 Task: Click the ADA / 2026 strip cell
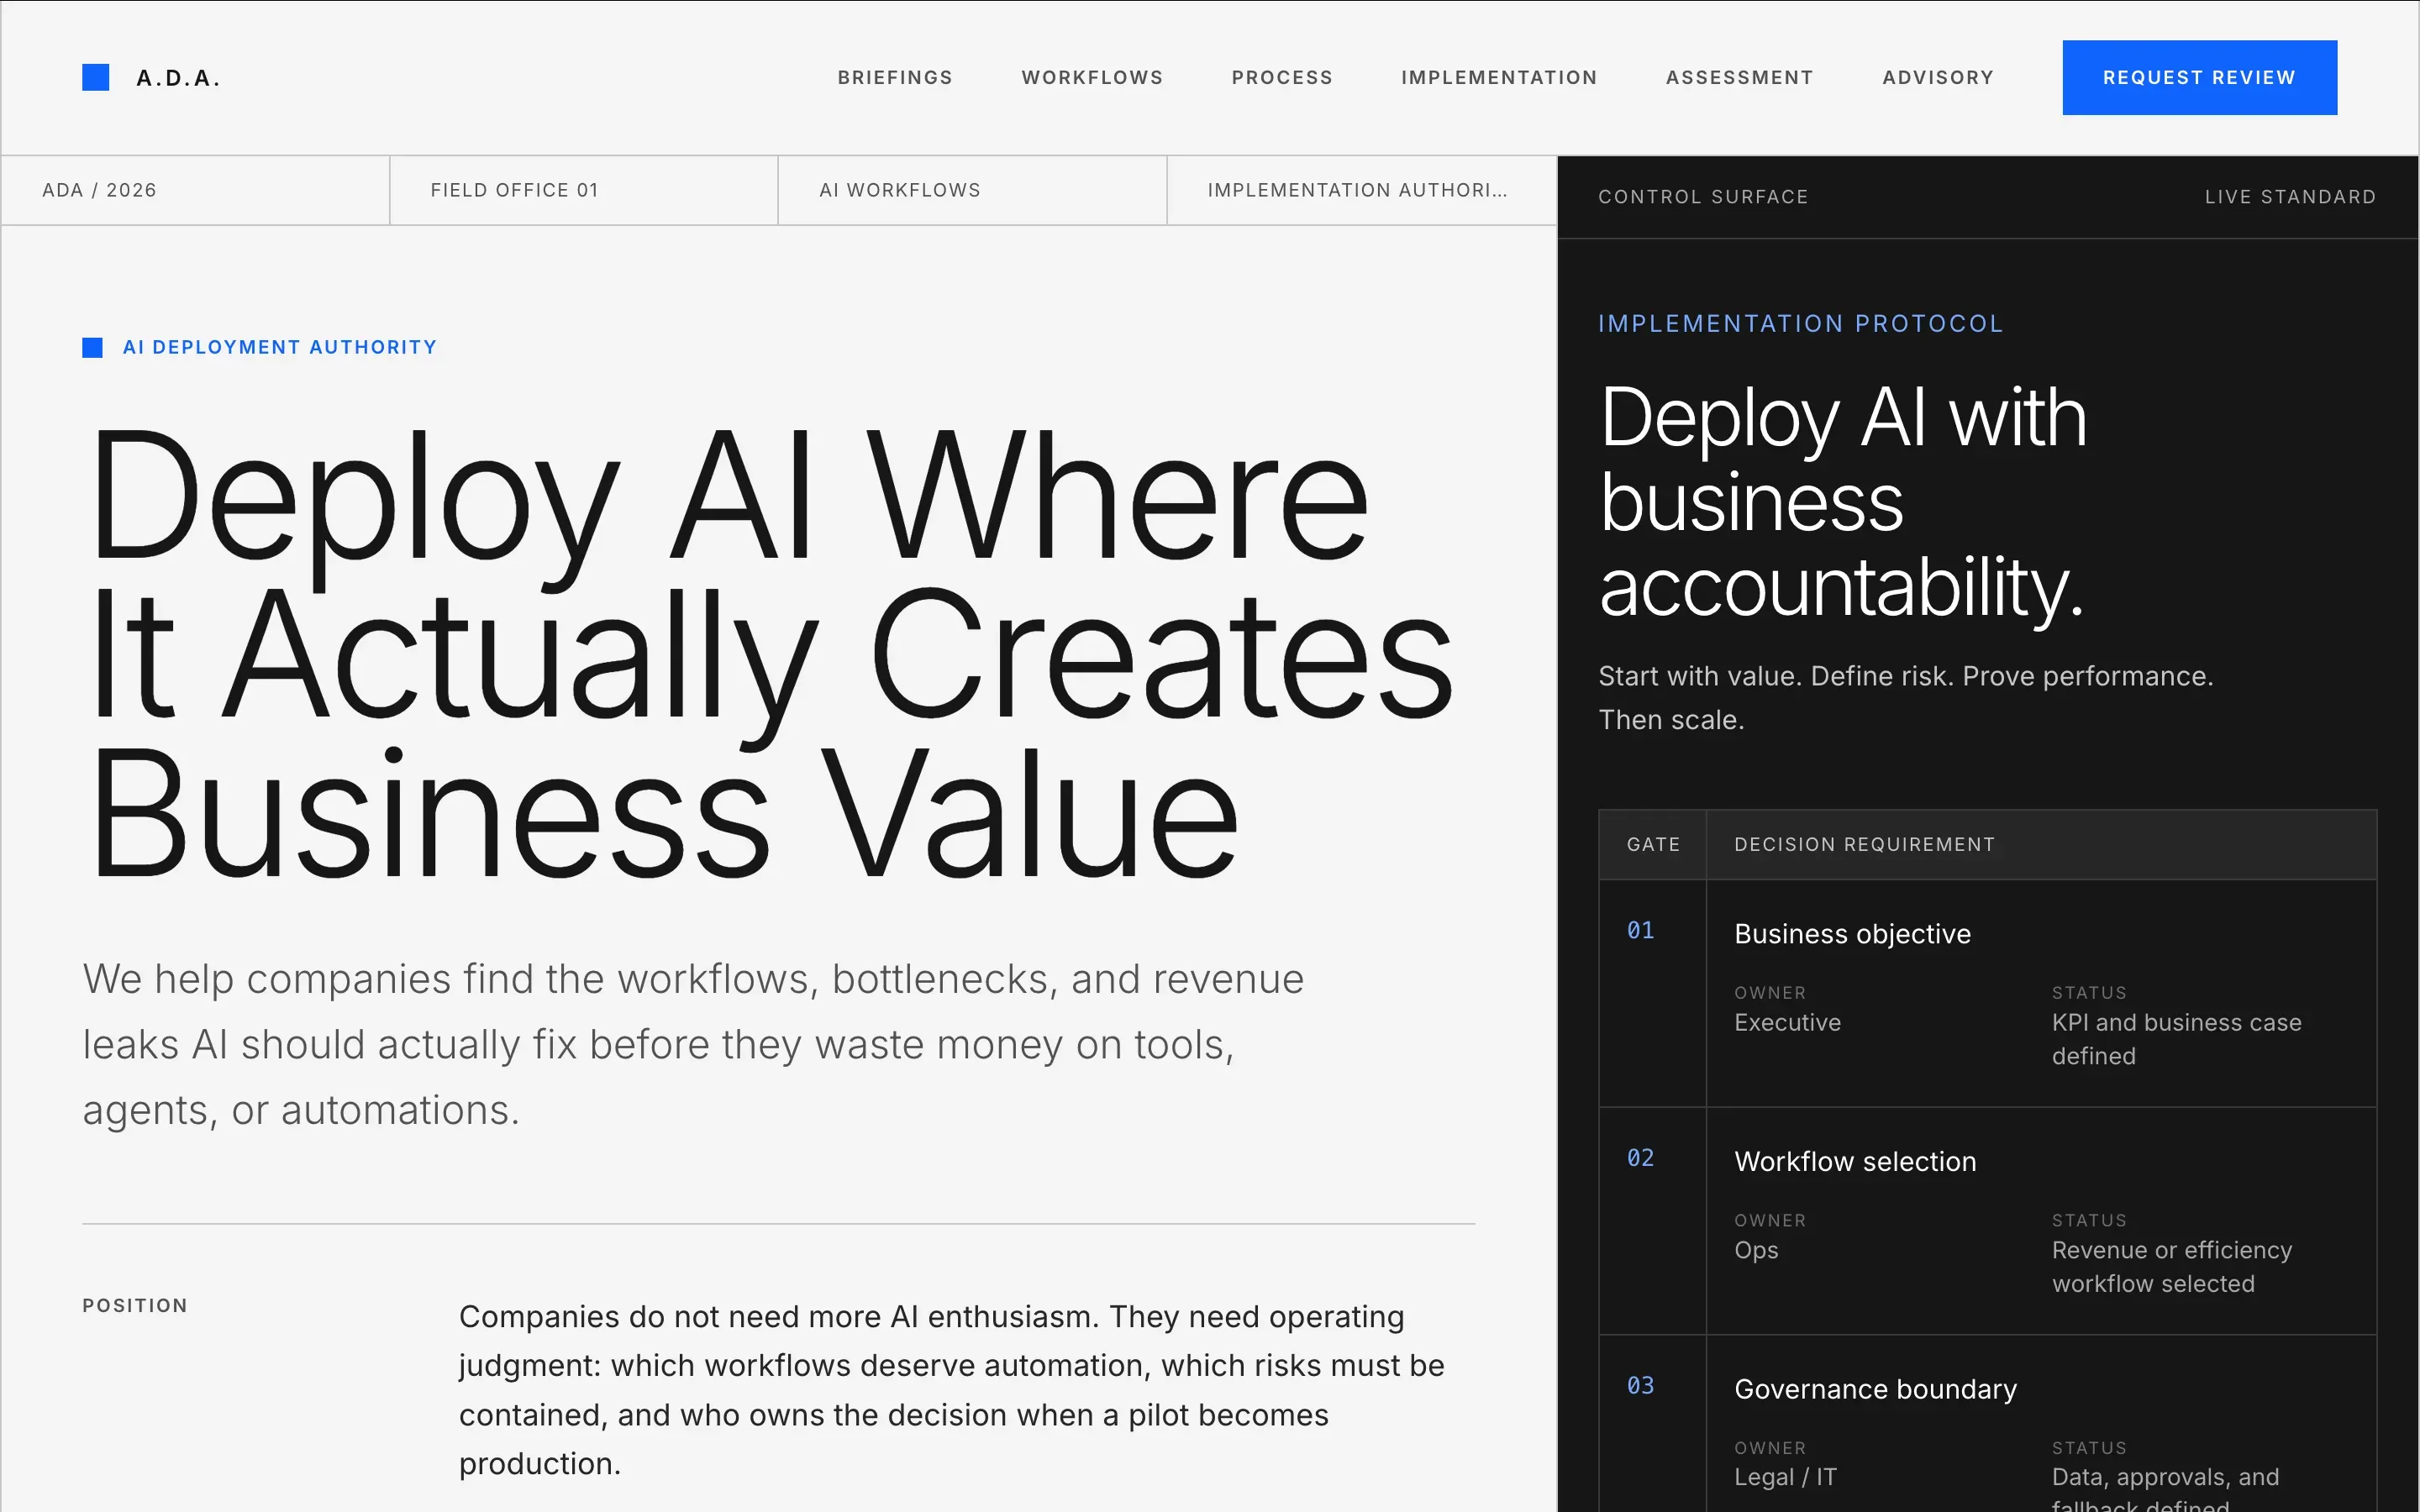[196, 190]
